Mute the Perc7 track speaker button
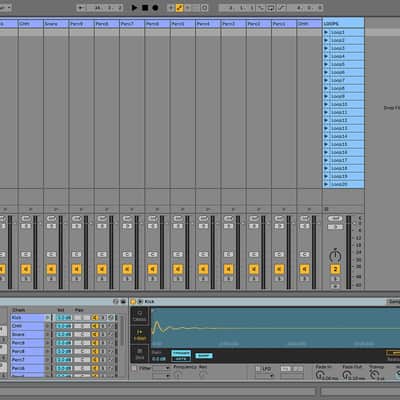The image size is (400, 400). pyautogui.click(x=127, y=269)
